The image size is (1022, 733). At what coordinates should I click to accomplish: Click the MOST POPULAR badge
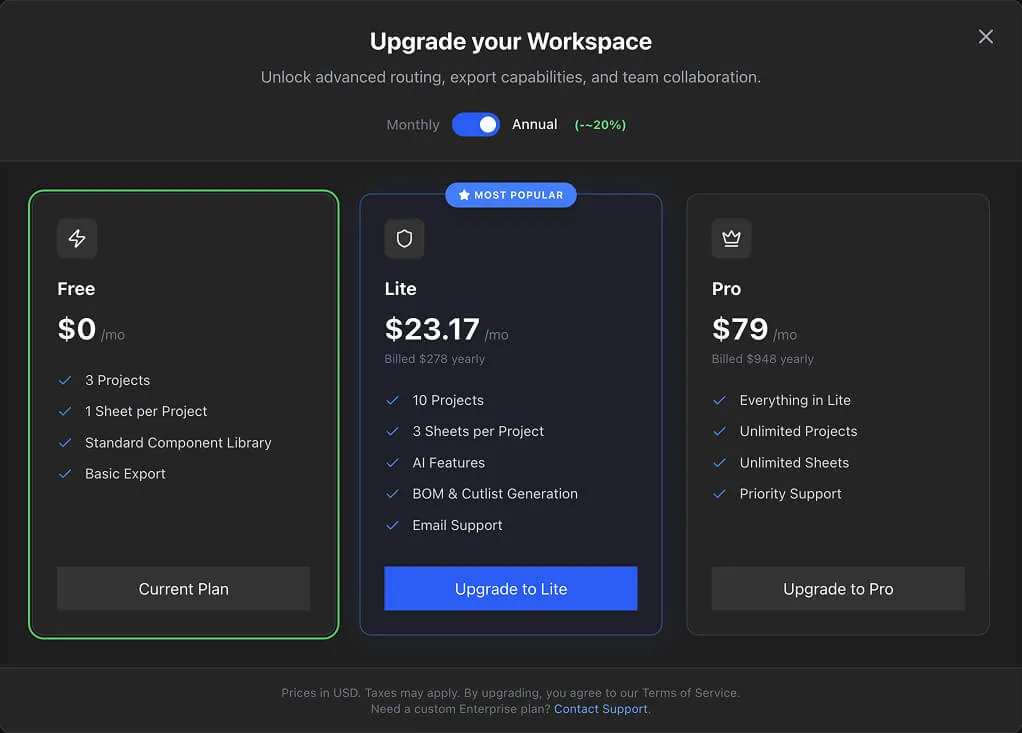(x=511, y=194)
